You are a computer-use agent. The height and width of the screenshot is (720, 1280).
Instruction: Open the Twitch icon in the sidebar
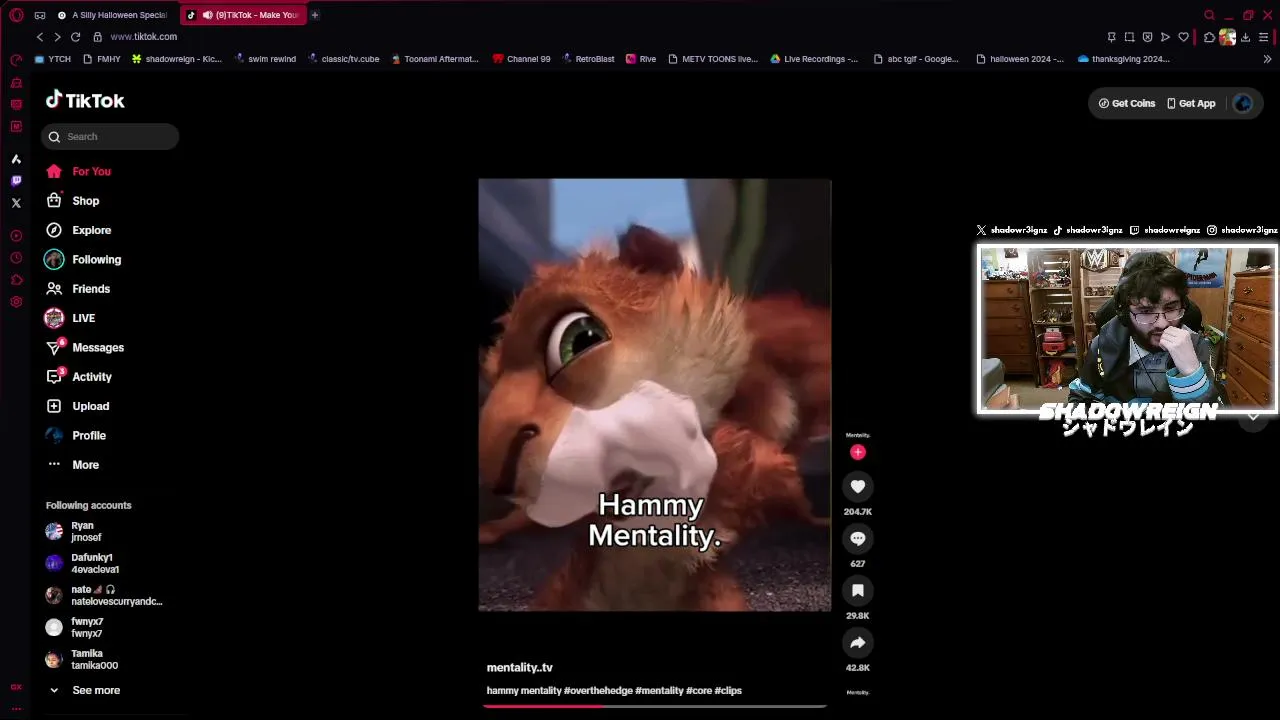click(x=16, y=181)
